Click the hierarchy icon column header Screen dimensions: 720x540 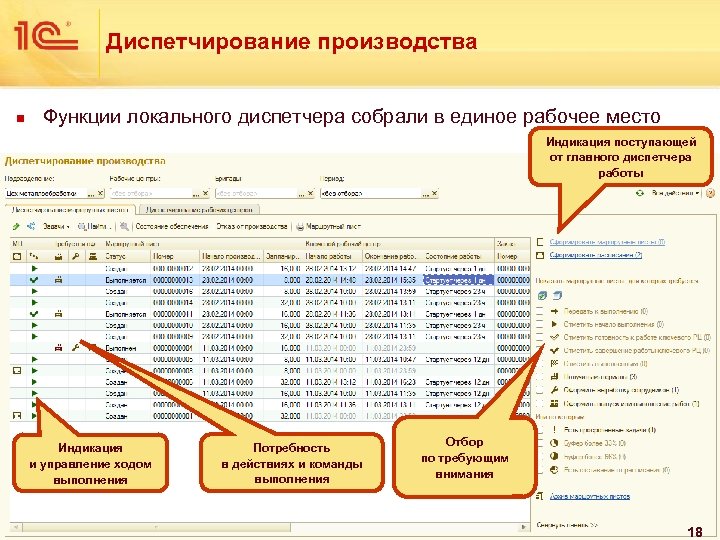click(x=34, y=256)
